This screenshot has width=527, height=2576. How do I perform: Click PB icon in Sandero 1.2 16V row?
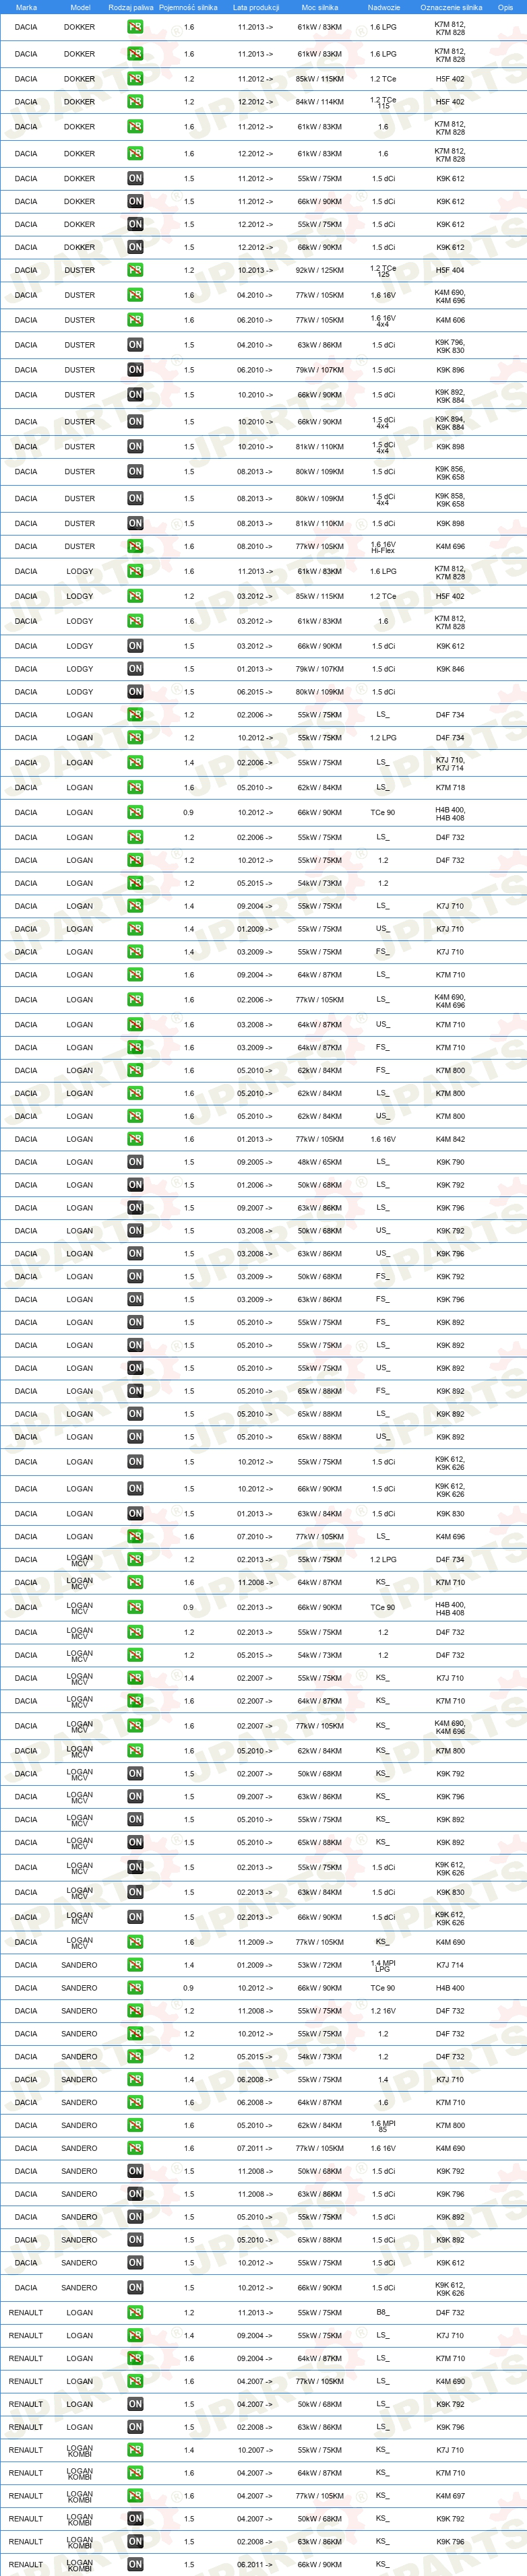pos(135,2011)
